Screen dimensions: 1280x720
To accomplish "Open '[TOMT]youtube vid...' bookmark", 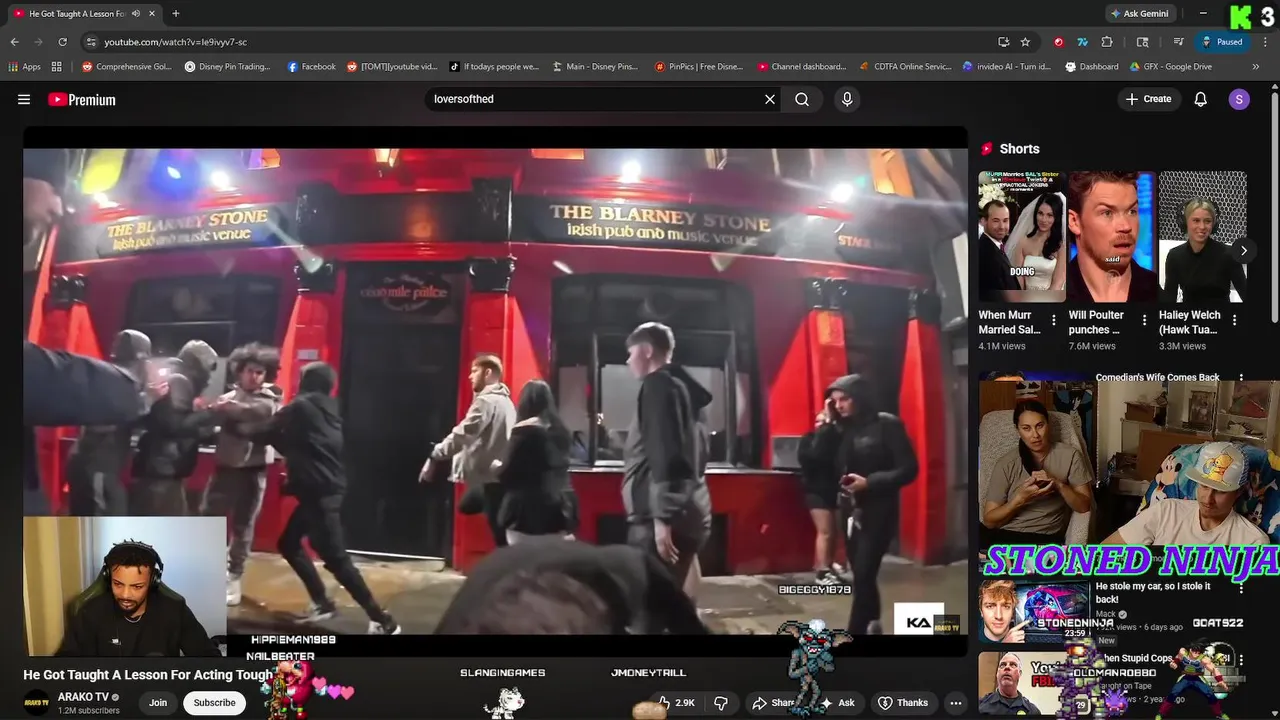I will tap(392, 67).
